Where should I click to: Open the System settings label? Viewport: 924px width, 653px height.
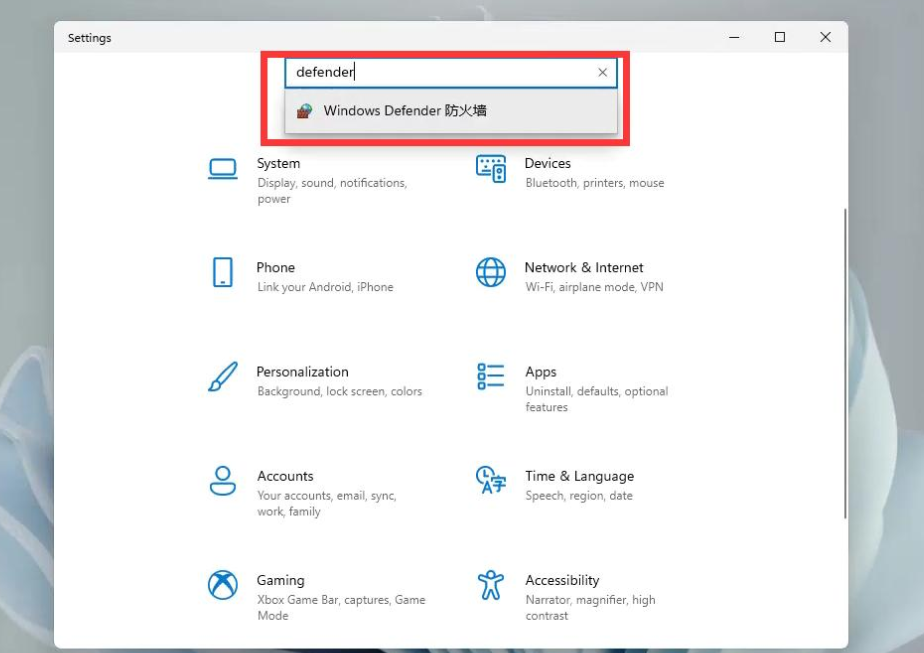coord(278,163)
